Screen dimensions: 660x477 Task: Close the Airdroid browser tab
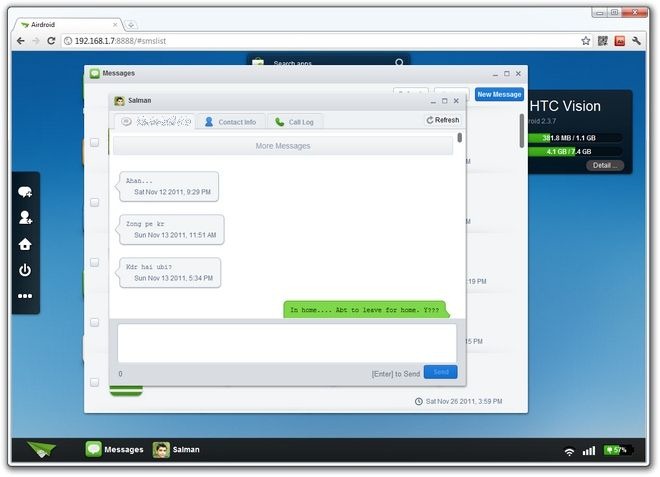(x=115, y=25)
